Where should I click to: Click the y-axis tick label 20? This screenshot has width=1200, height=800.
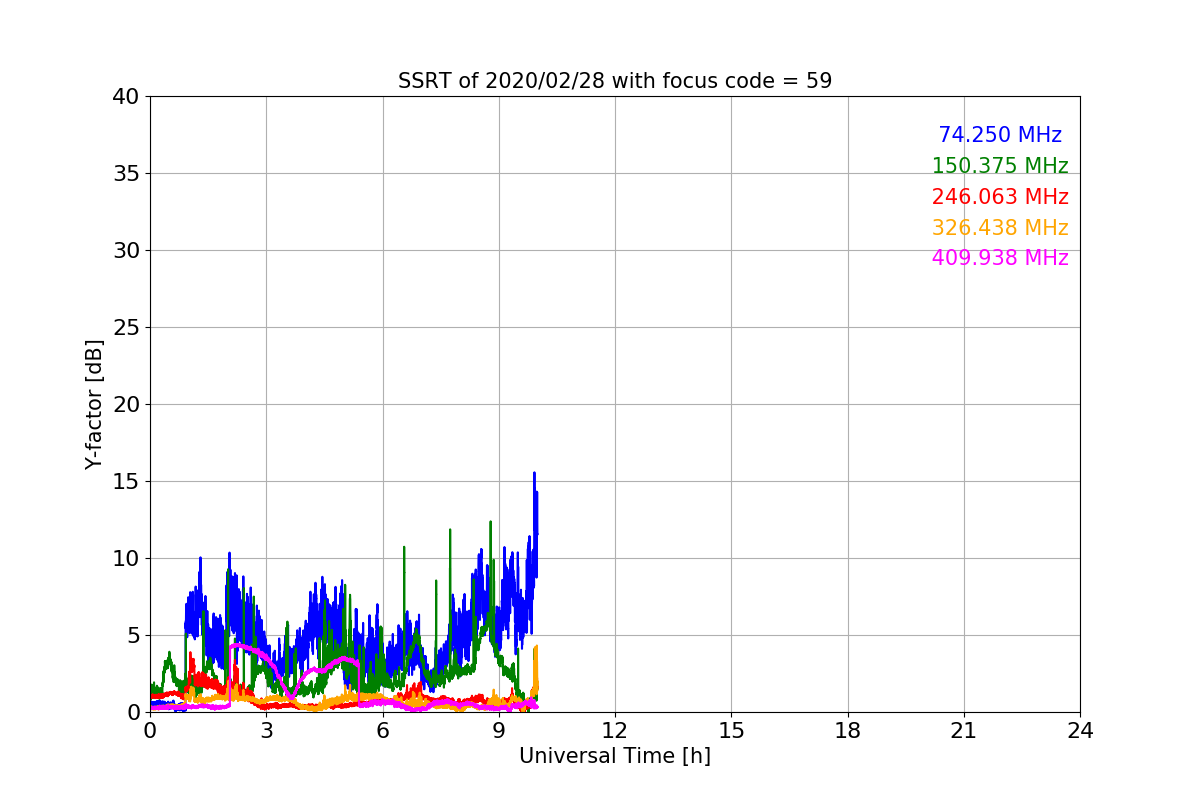126,405
